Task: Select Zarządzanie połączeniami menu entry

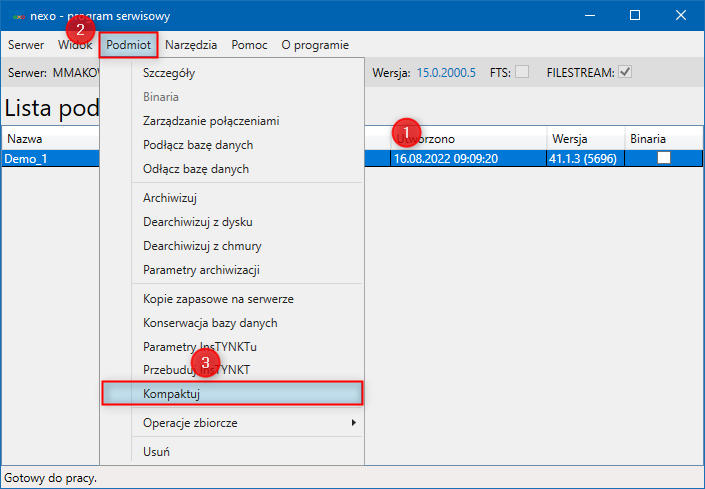Action: coord(232,121)
